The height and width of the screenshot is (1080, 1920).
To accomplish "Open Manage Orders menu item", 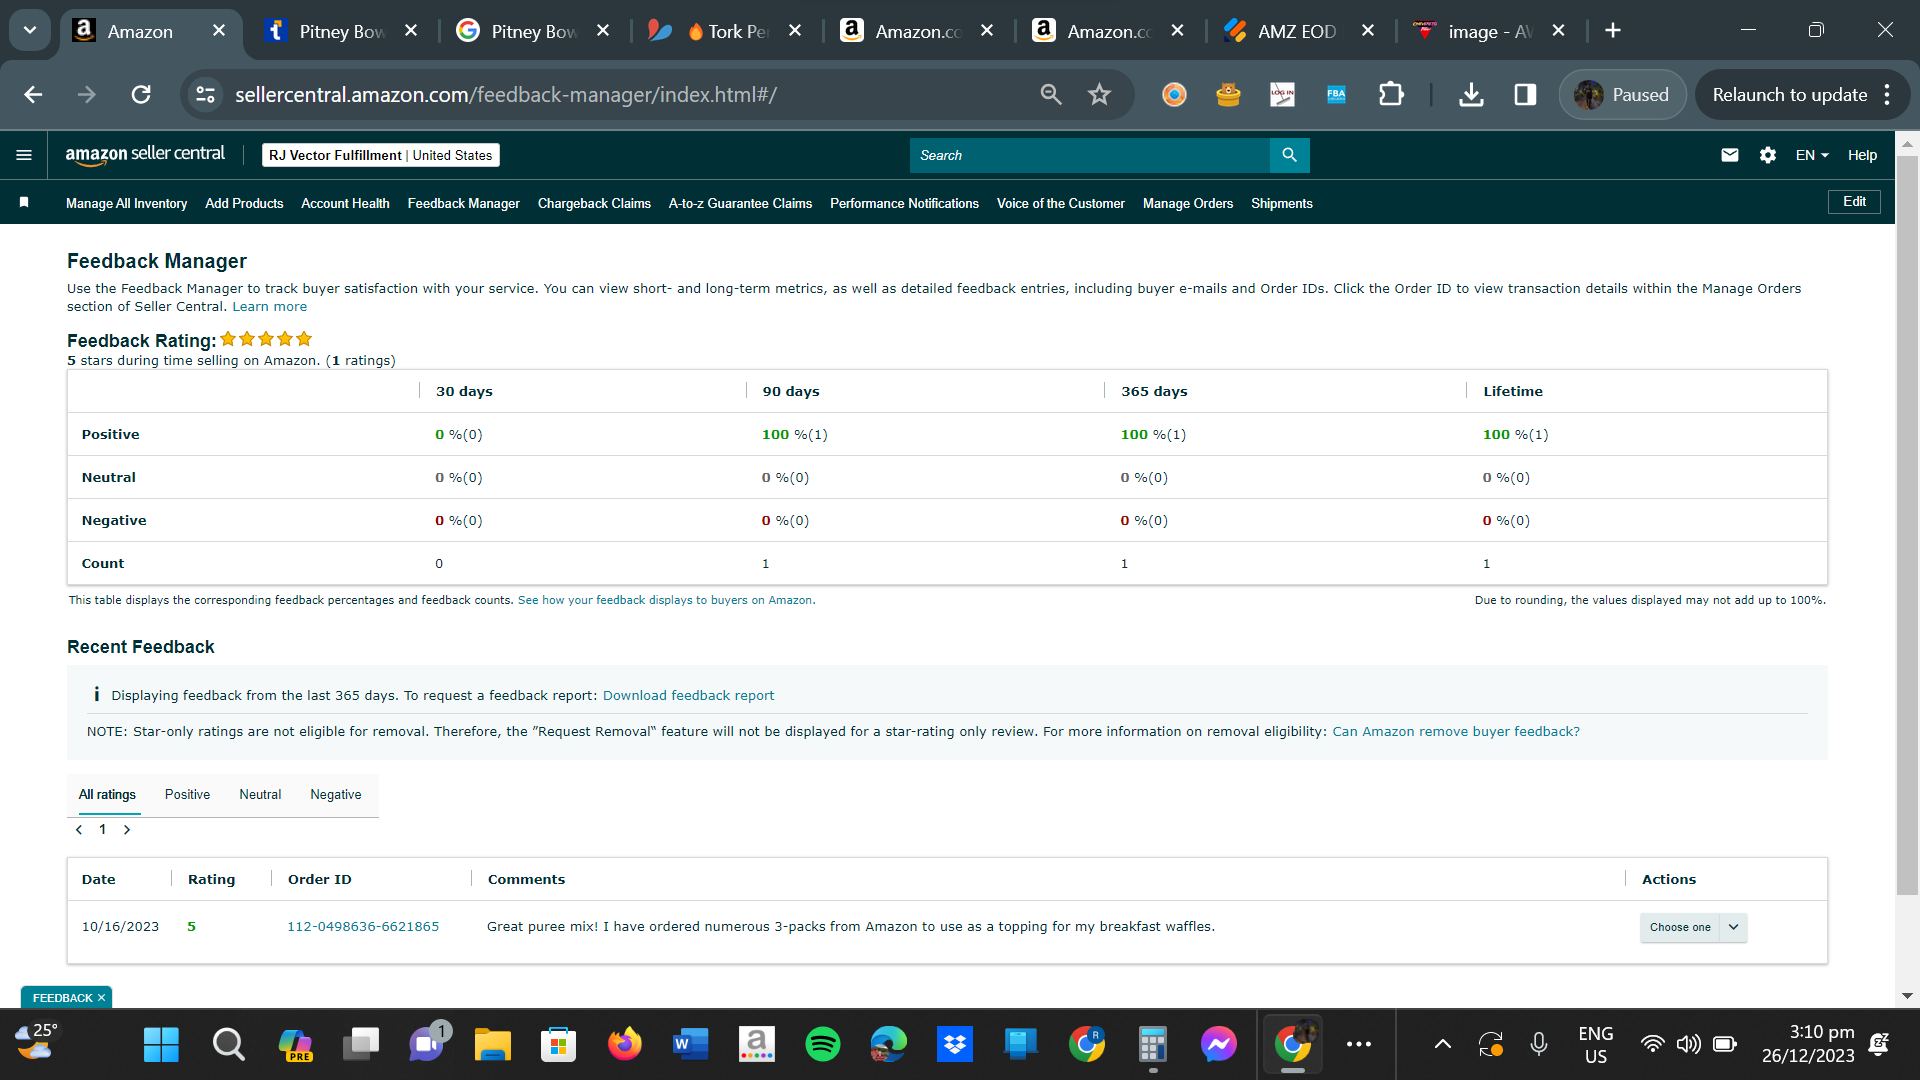I will click(1187, 203).
